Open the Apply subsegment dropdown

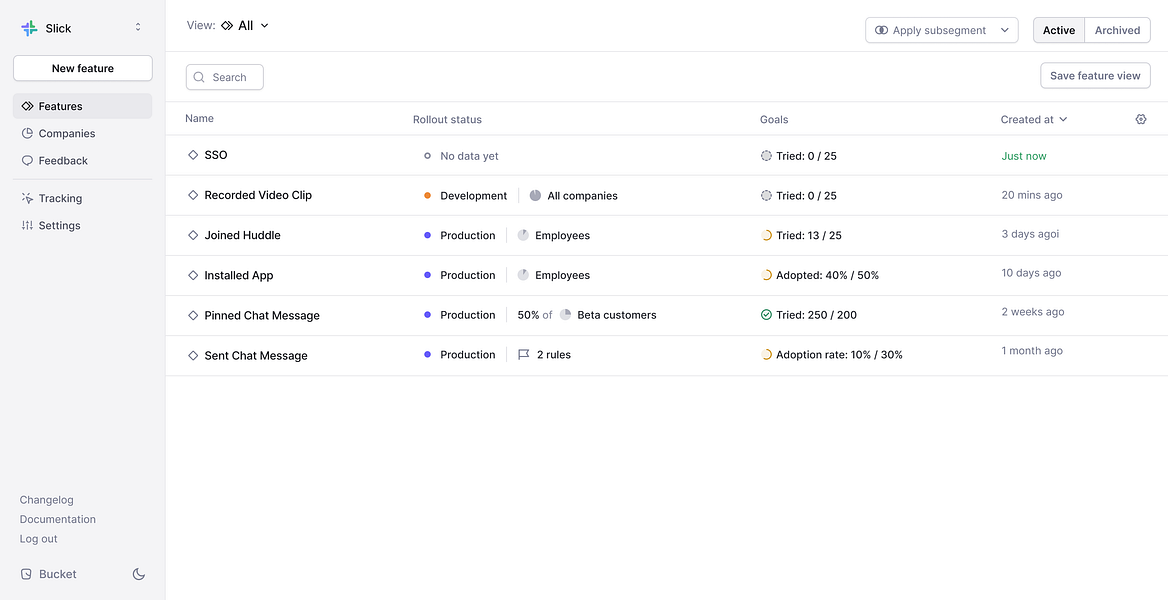(941, 30)
